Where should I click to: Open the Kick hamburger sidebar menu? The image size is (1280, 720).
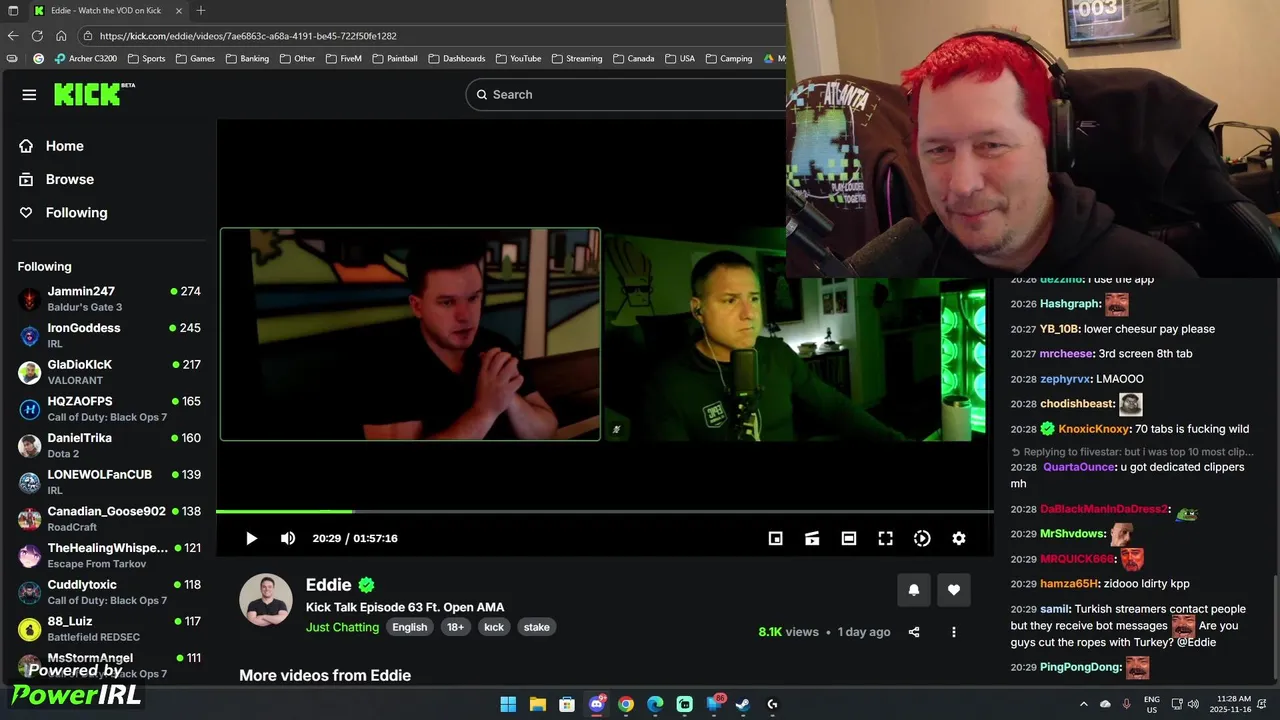tap(29, 95)
